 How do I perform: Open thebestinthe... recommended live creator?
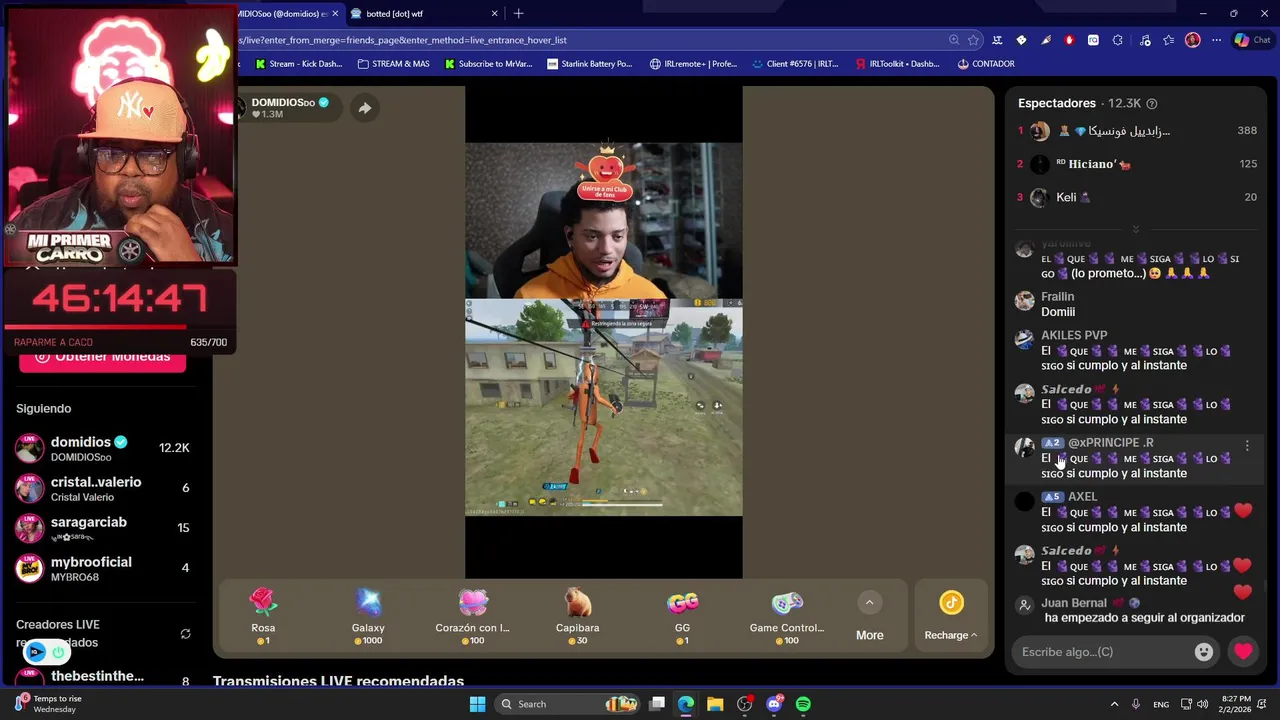coord(104,677)
